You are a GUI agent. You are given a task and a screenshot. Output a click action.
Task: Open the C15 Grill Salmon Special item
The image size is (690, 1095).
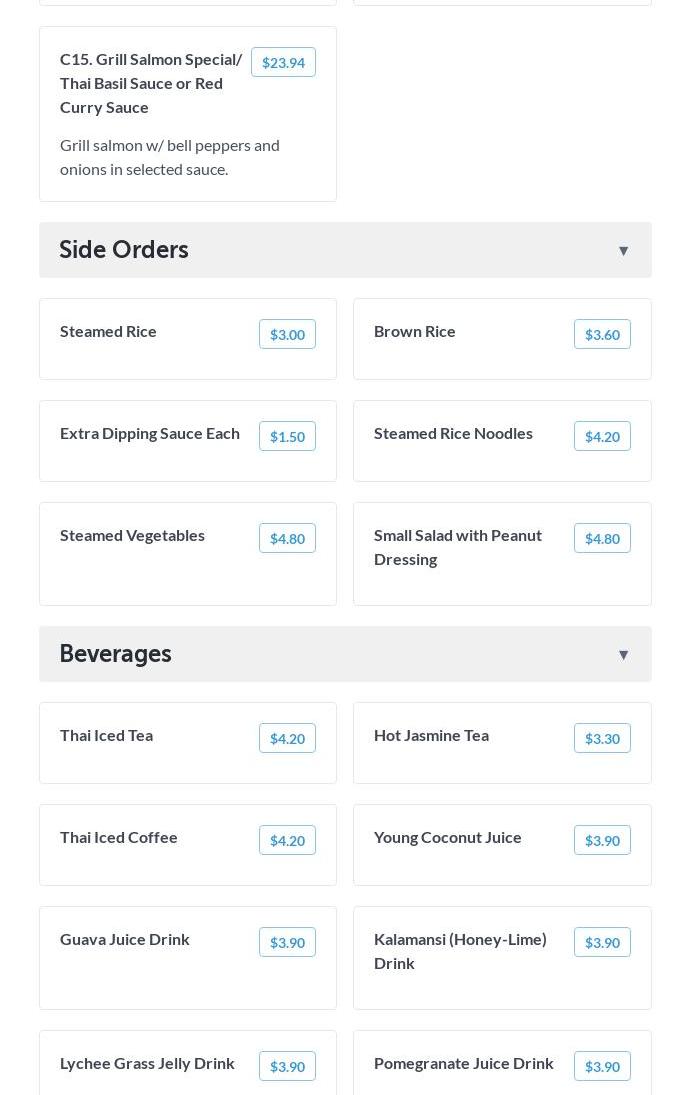[151, 83]
